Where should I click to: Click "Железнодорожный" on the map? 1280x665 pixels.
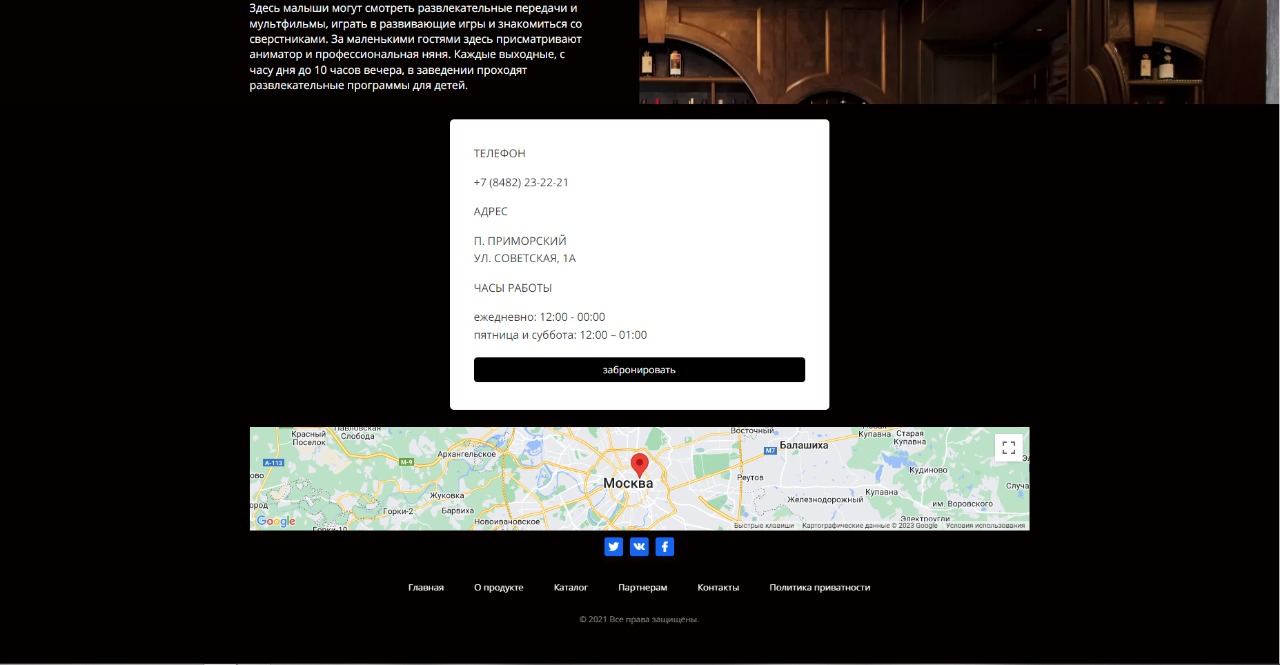[825, 499]
